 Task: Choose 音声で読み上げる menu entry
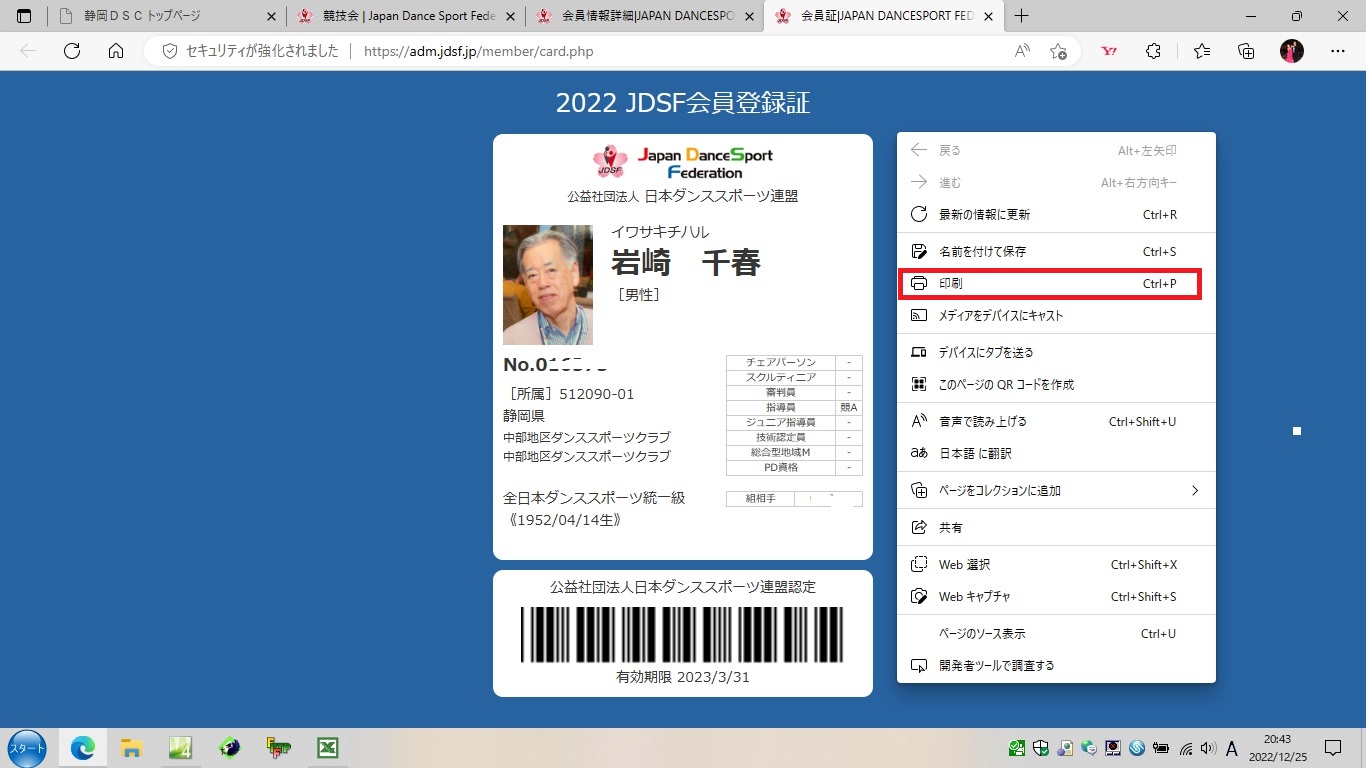(1056, 421)
